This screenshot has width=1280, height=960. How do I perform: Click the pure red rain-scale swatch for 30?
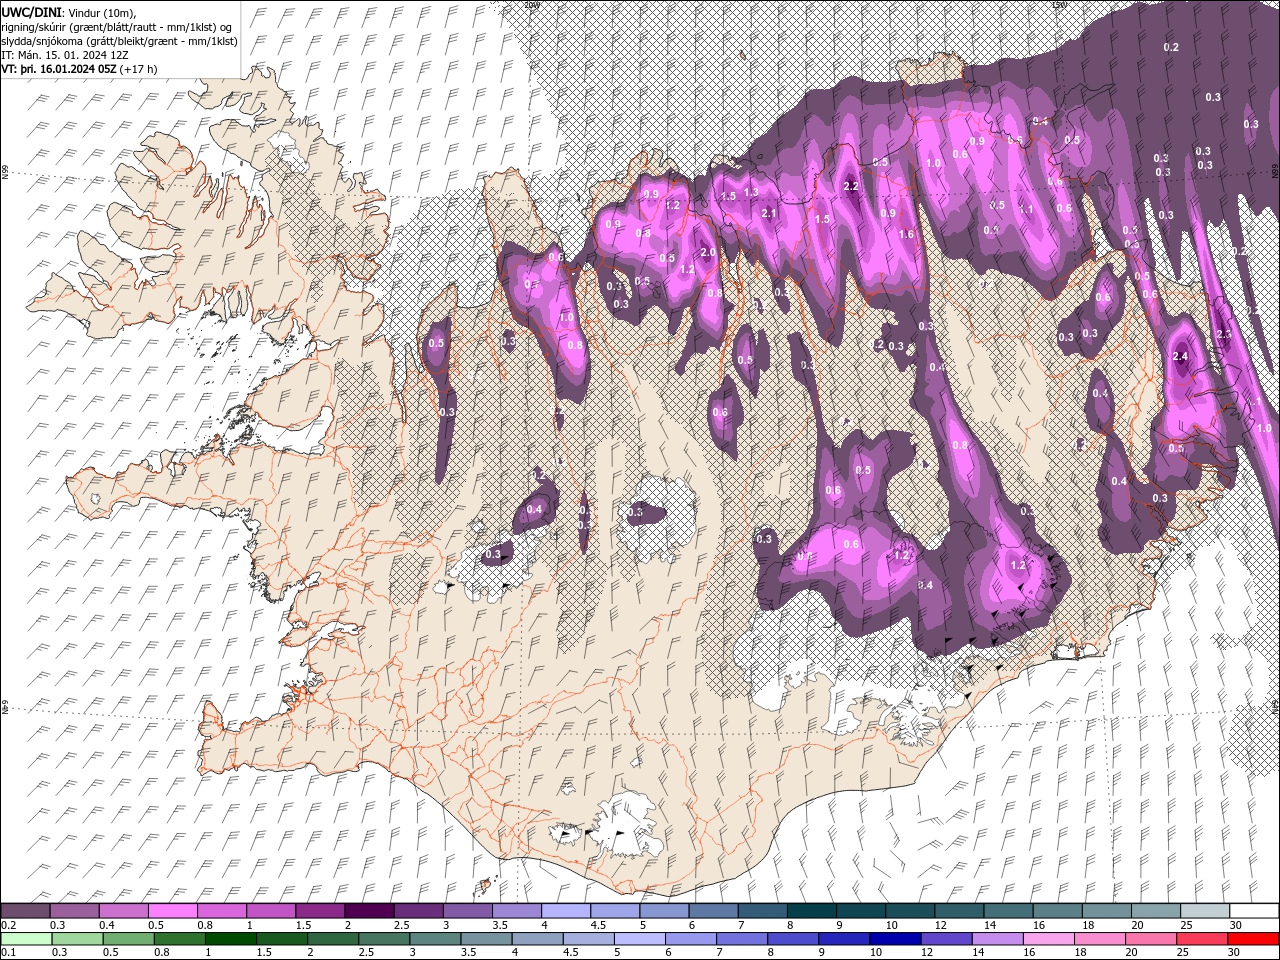1253,939
